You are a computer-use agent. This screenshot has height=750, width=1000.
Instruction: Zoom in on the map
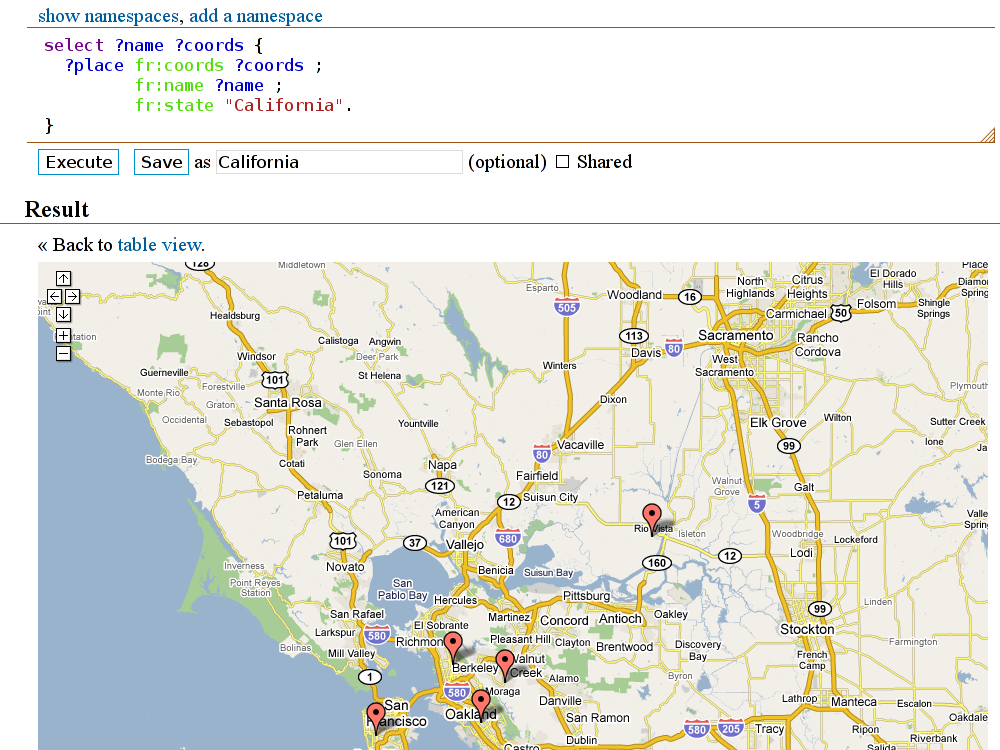(63, 335)
